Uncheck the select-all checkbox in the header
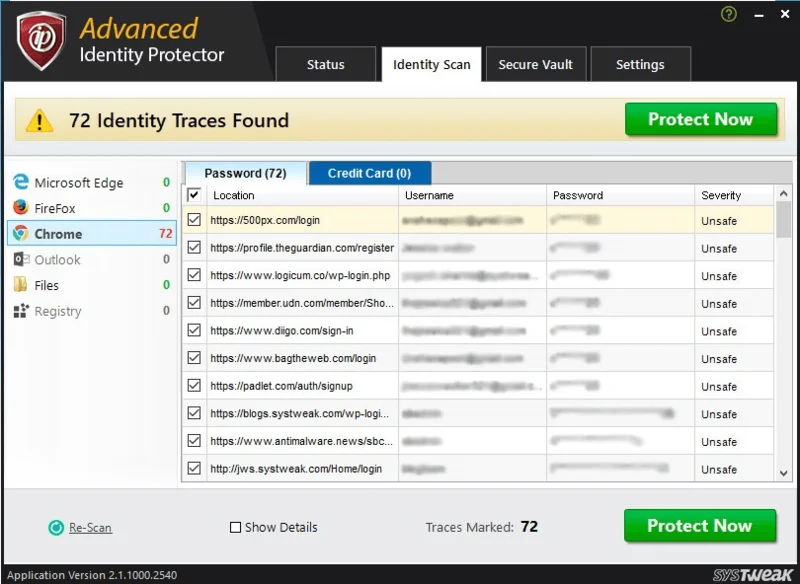Image resolution: width=800 pixels, height=584 pixels. 193,195
